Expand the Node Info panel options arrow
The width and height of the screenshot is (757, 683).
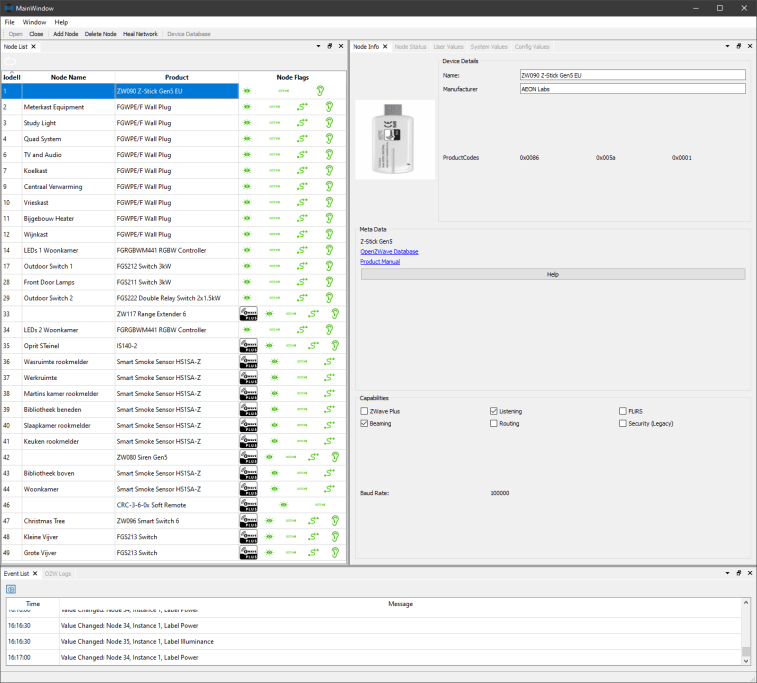728,46
